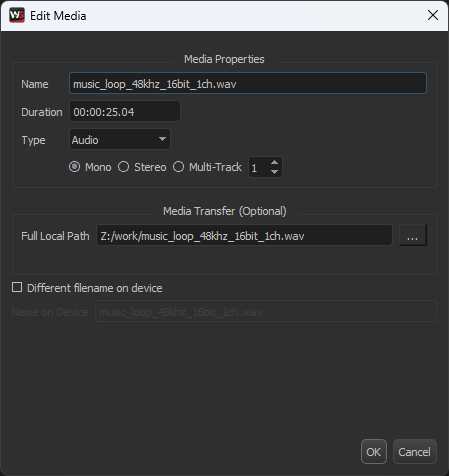Select the Mono radio button
The image size is (449, 476).
pos(75,167)
